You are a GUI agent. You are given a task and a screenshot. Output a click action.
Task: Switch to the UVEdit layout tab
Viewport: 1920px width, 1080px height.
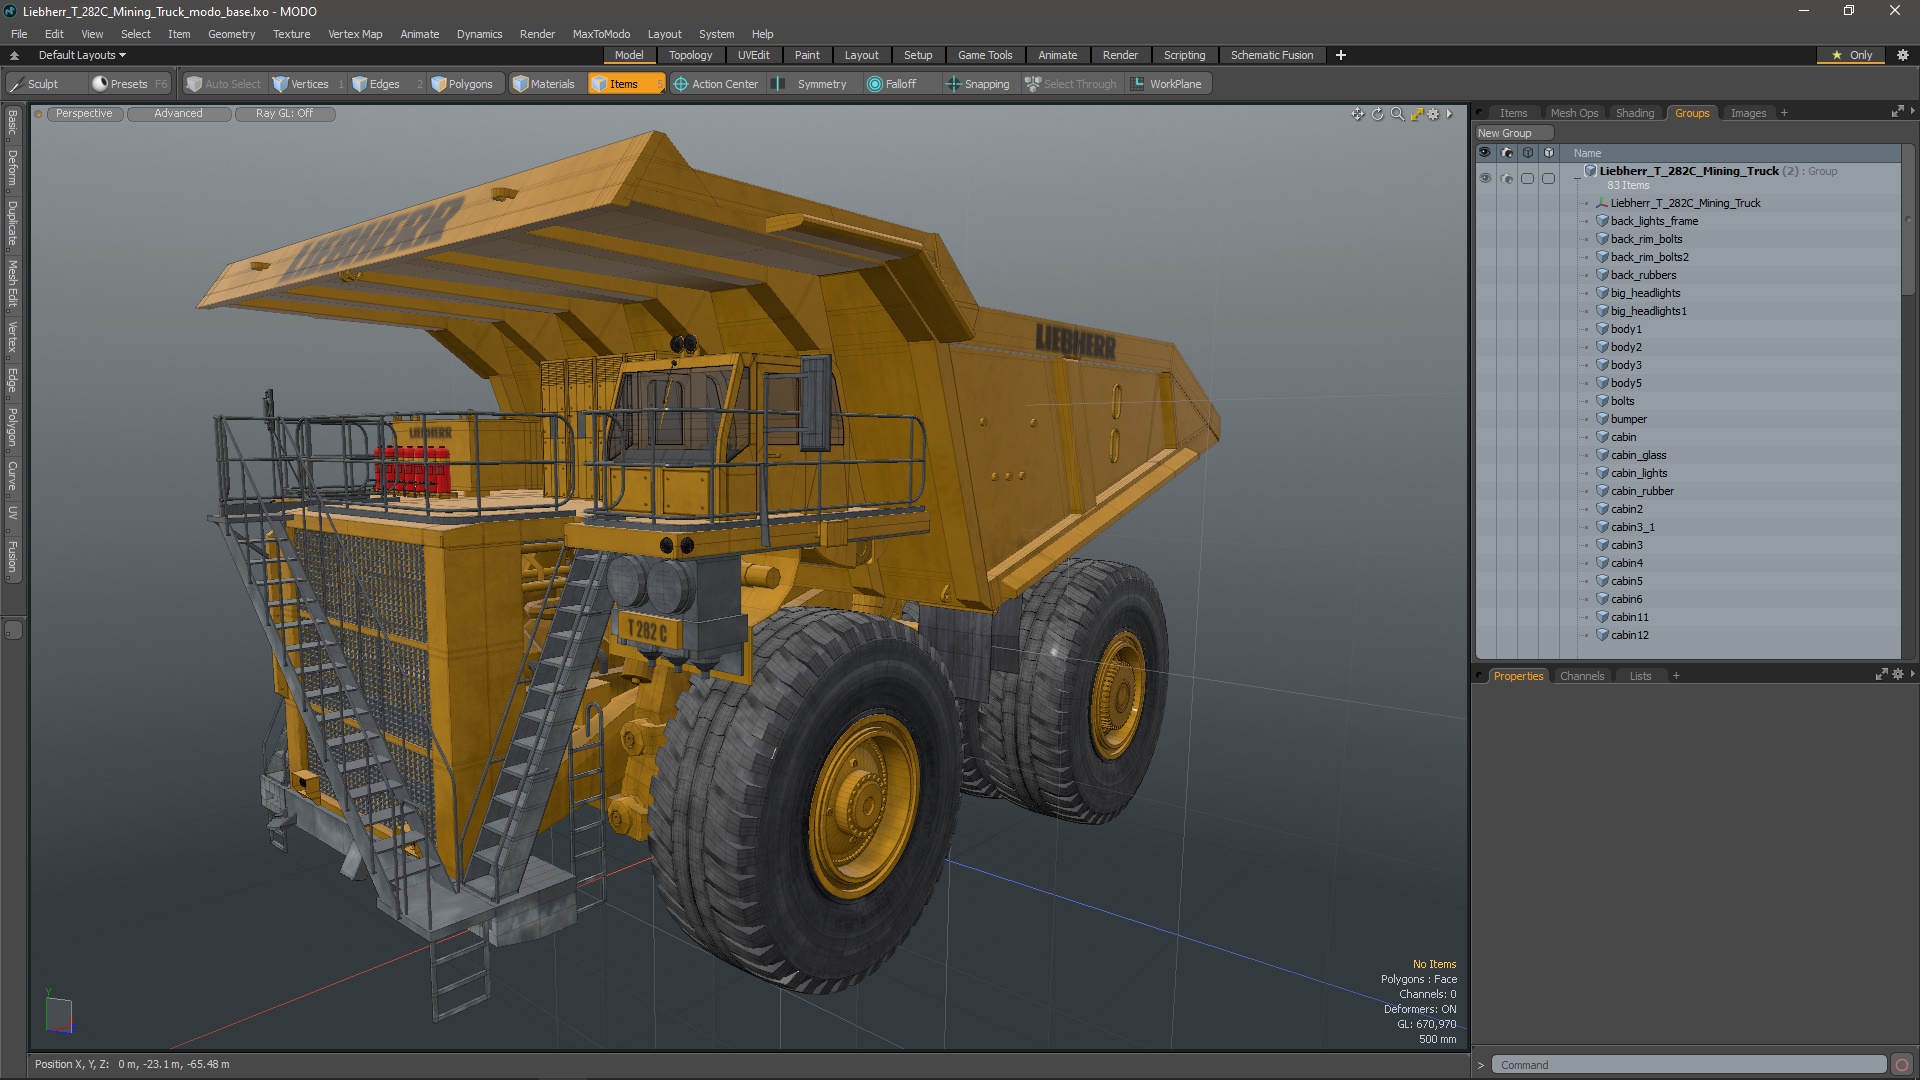click(753, 55)
